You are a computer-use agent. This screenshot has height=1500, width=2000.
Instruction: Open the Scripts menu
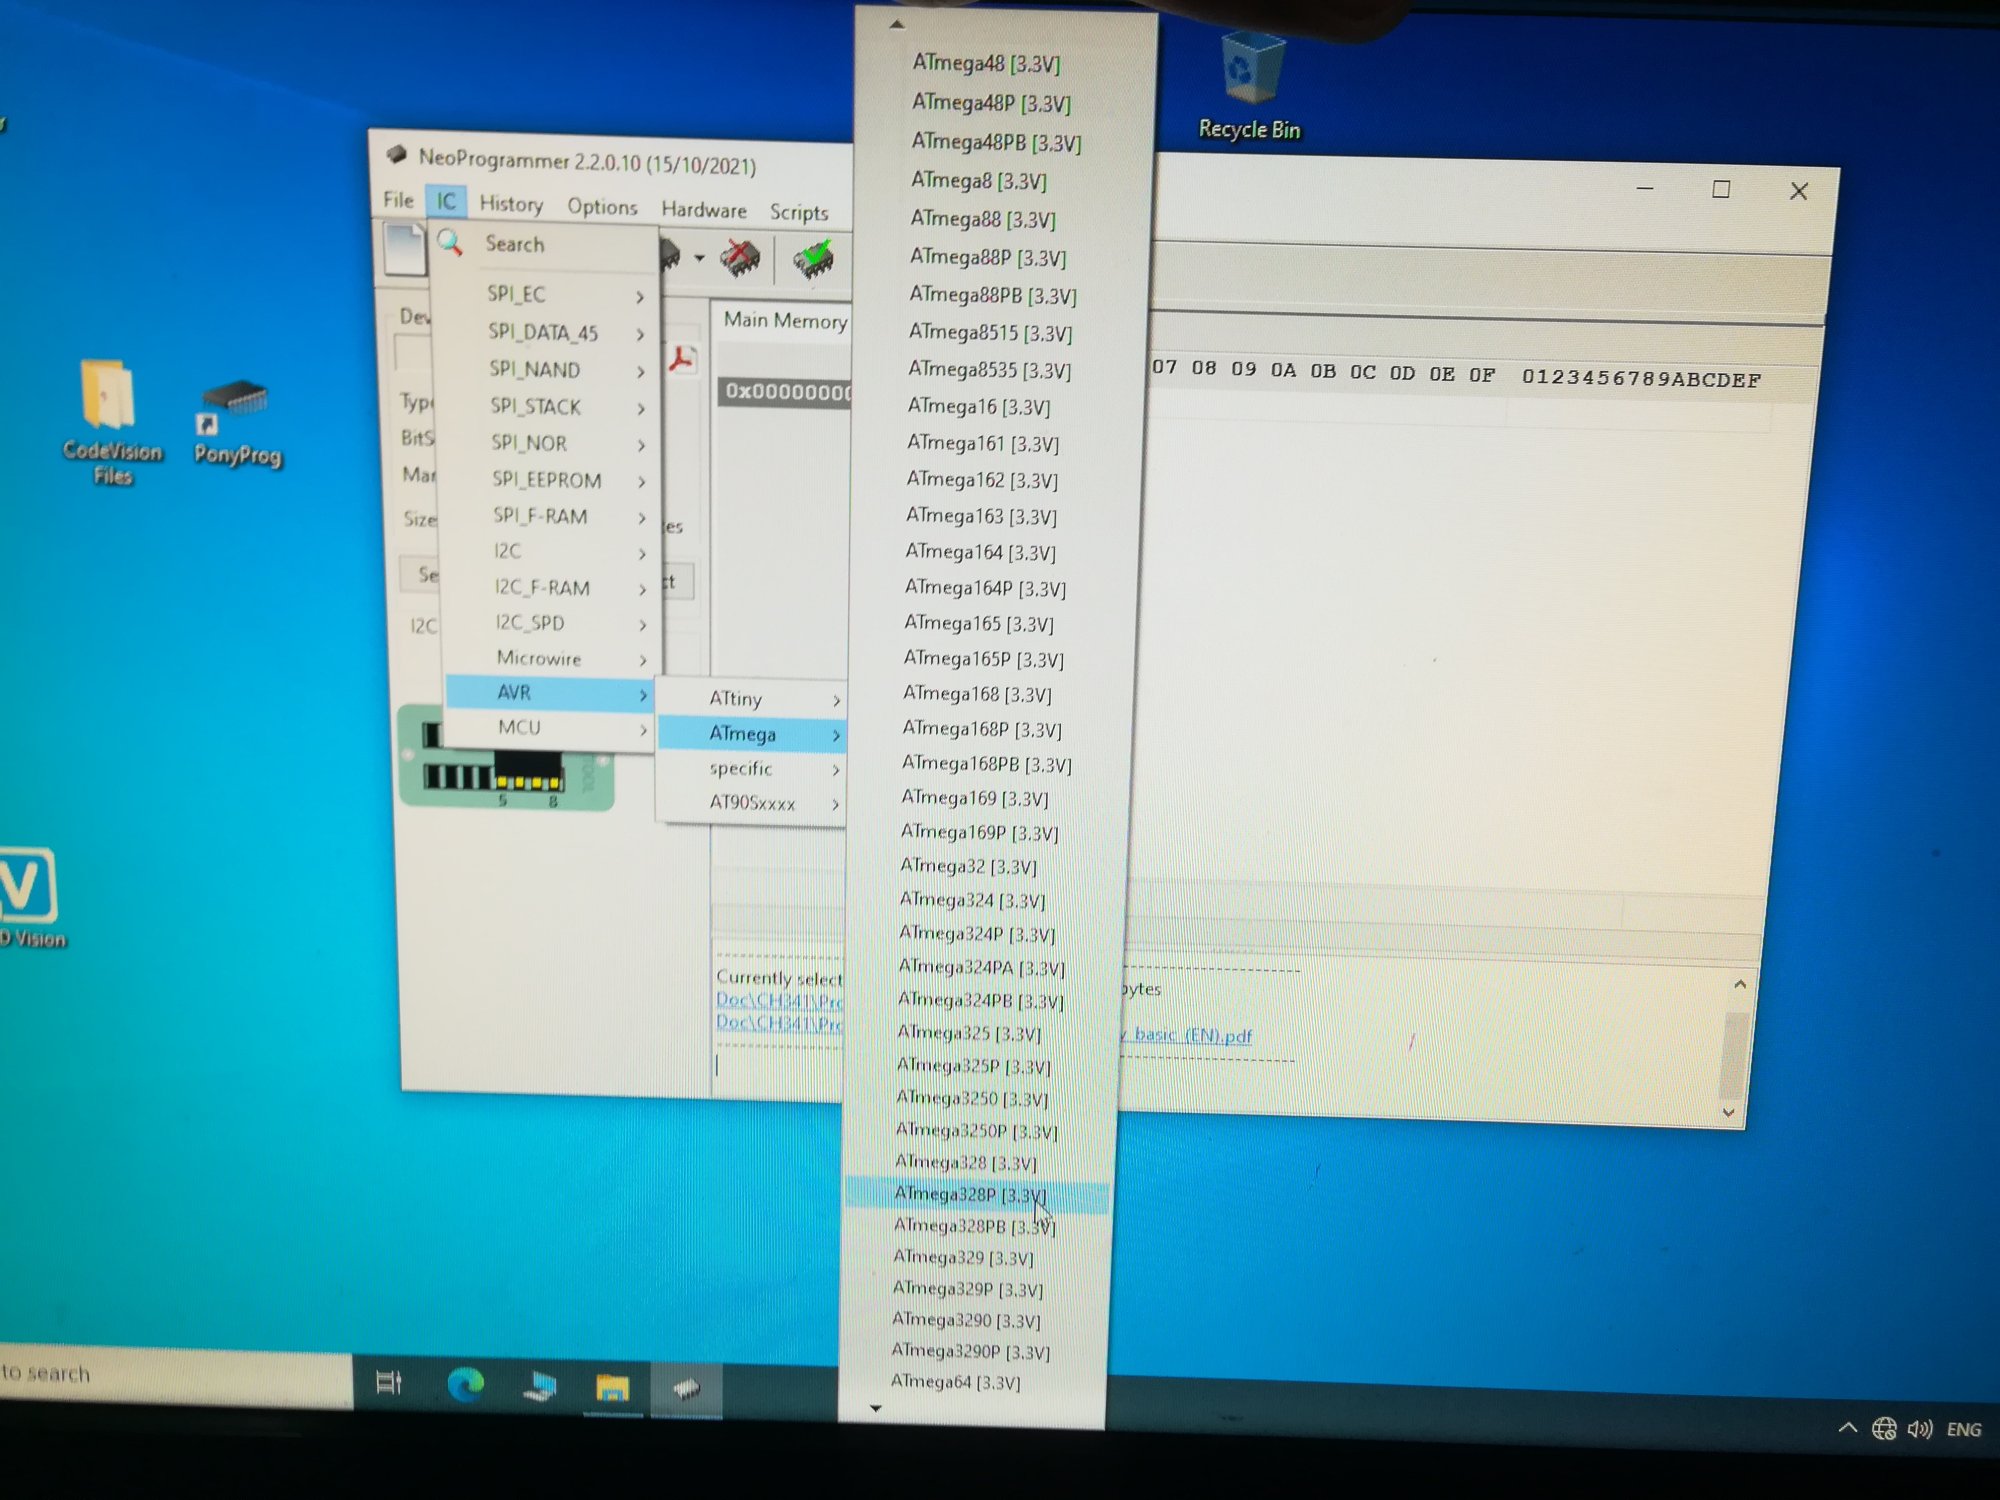pyautogui.click(x=799, y=212)
